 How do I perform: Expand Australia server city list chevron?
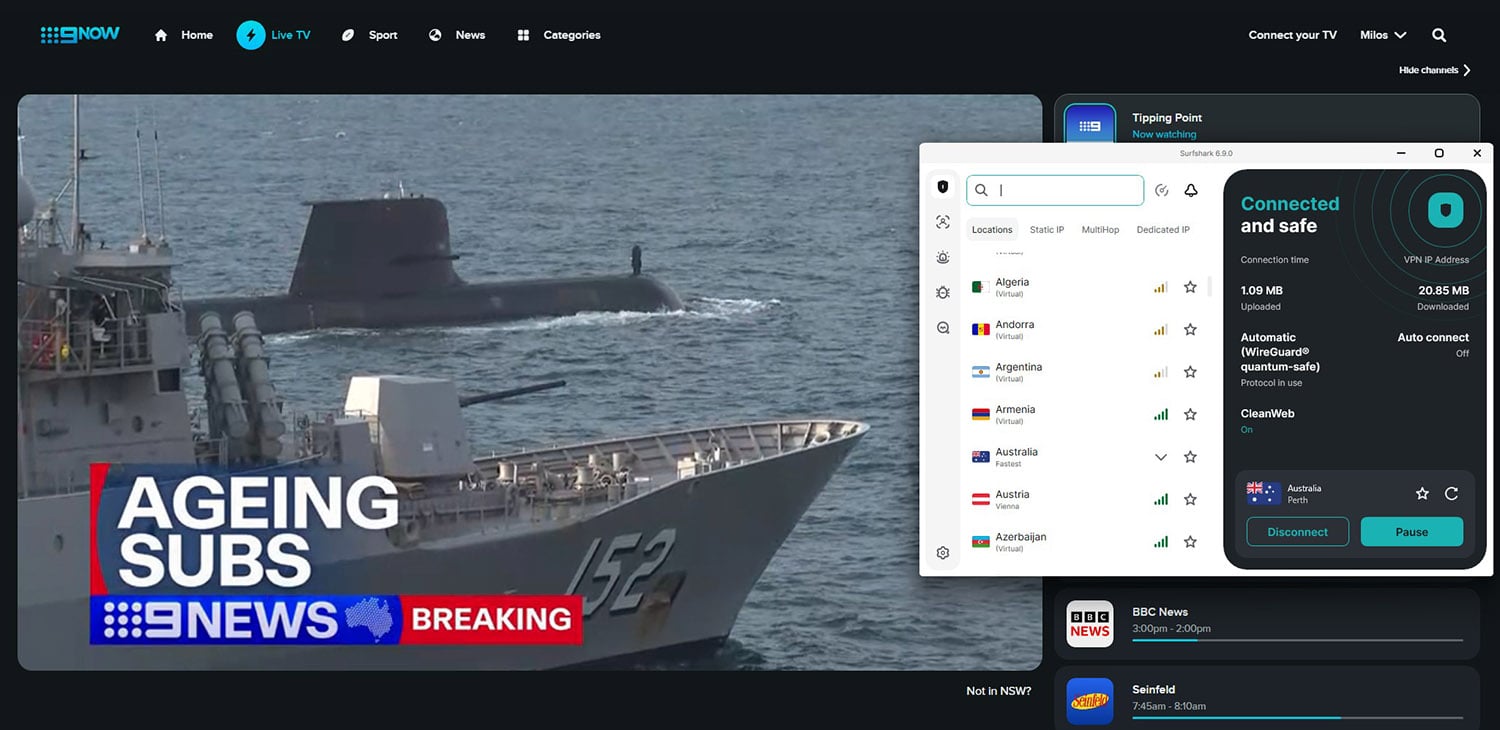tap(1161, 457)
